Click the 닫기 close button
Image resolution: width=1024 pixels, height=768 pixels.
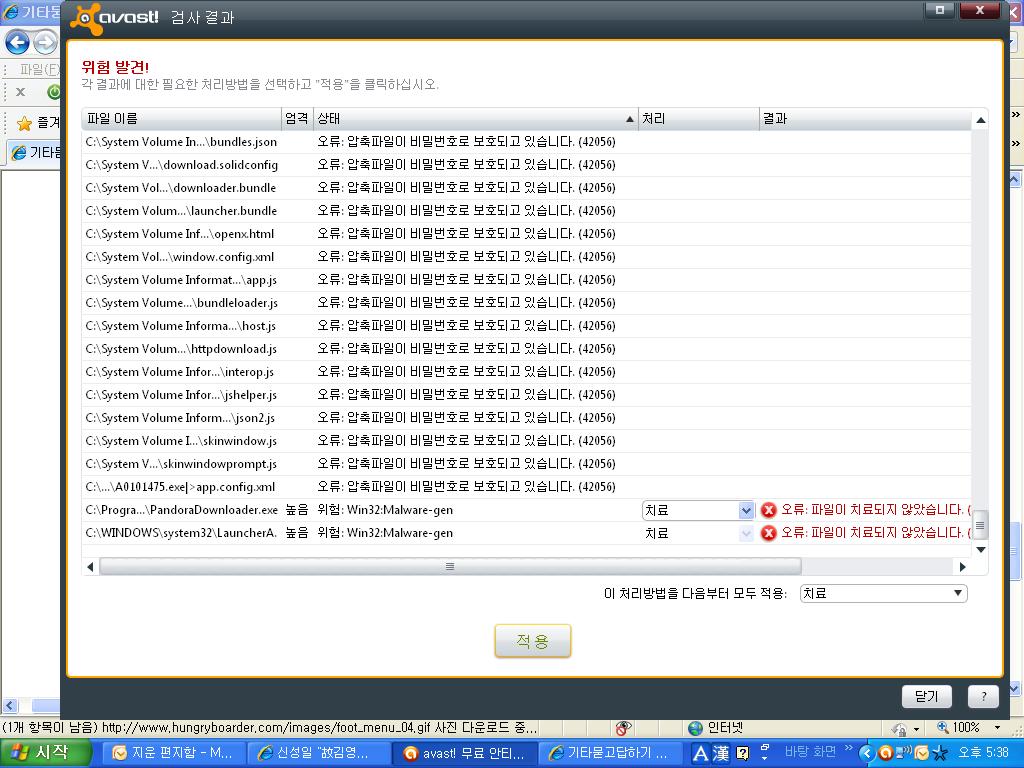pyautogui.click(x=926, y=697)
